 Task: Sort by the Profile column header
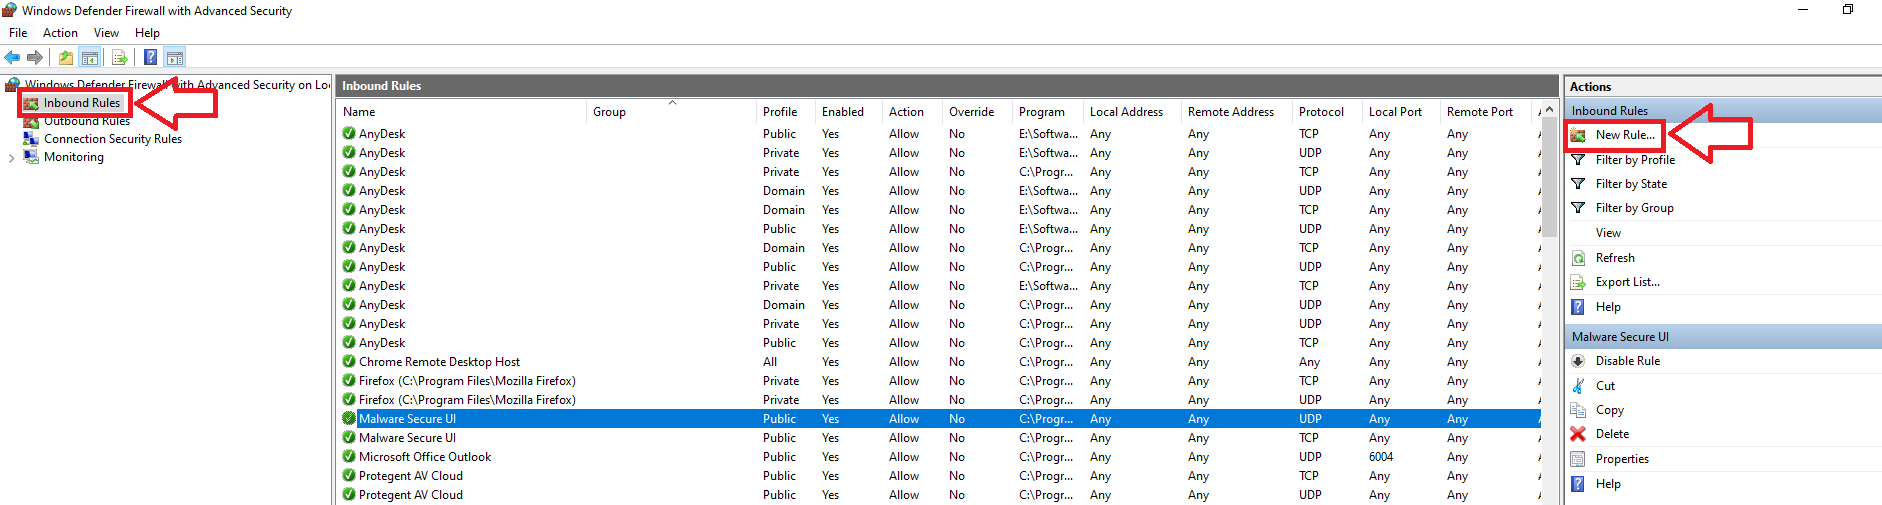786,112
